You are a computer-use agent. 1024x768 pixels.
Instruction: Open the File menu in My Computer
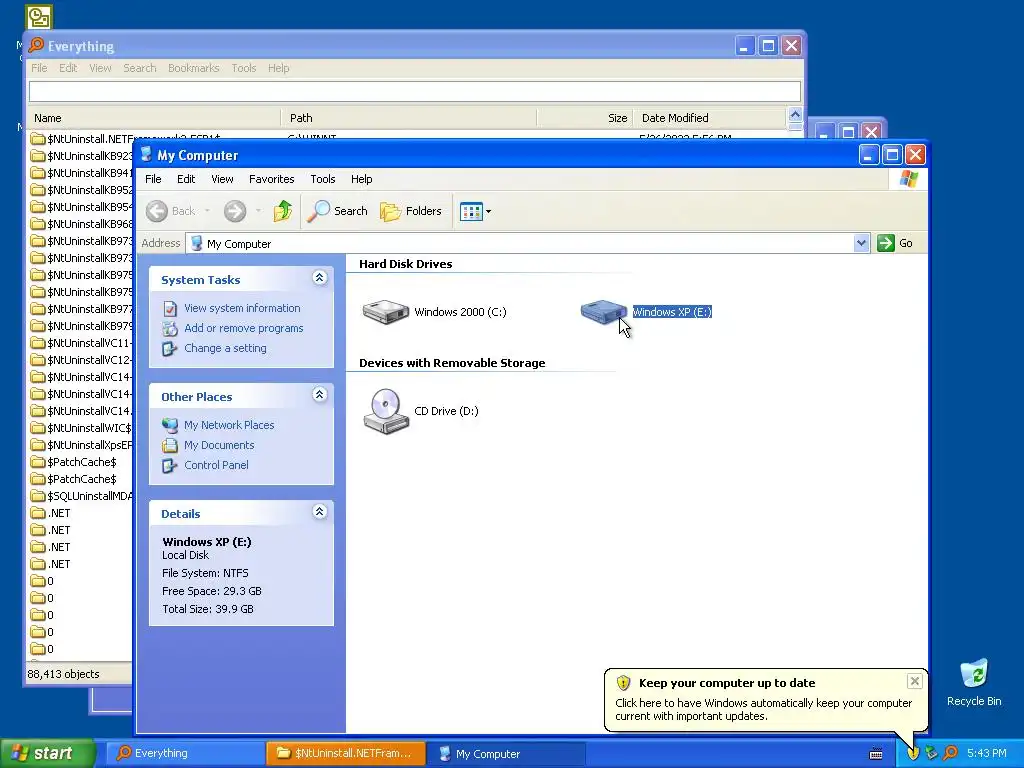click(153, 179)
